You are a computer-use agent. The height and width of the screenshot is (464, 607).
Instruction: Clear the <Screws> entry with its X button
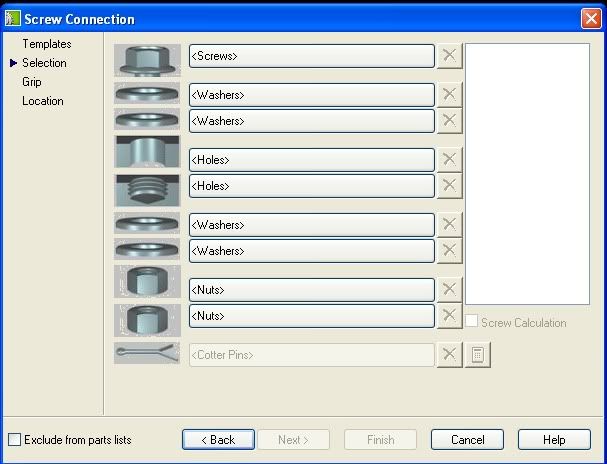point(449,56)
